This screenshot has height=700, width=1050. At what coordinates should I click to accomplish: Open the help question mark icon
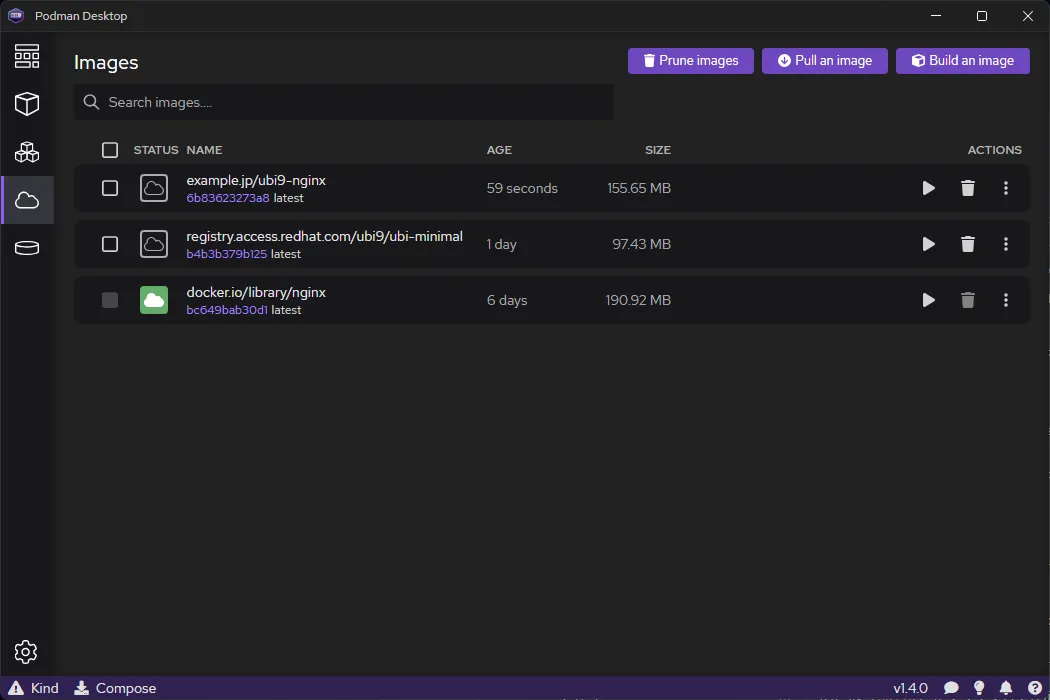(x=1035, y=688)
